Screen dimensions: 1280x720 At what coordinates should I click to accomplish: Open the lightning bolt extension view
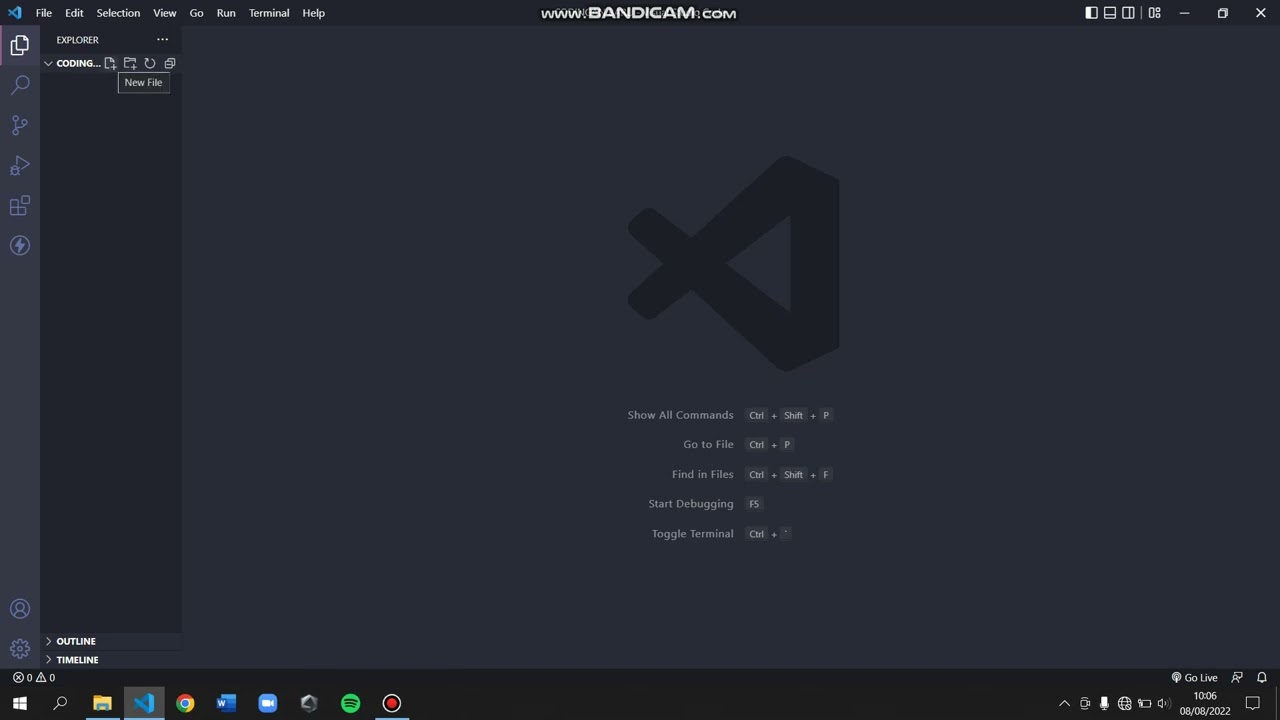[20, 245]
